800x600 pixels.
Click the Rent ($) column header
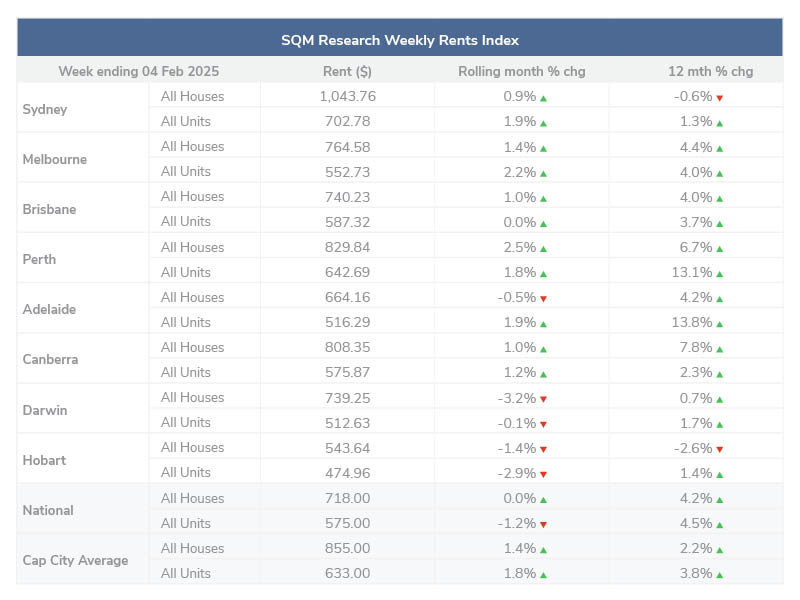pyautogui.click(x=347, y=71)
